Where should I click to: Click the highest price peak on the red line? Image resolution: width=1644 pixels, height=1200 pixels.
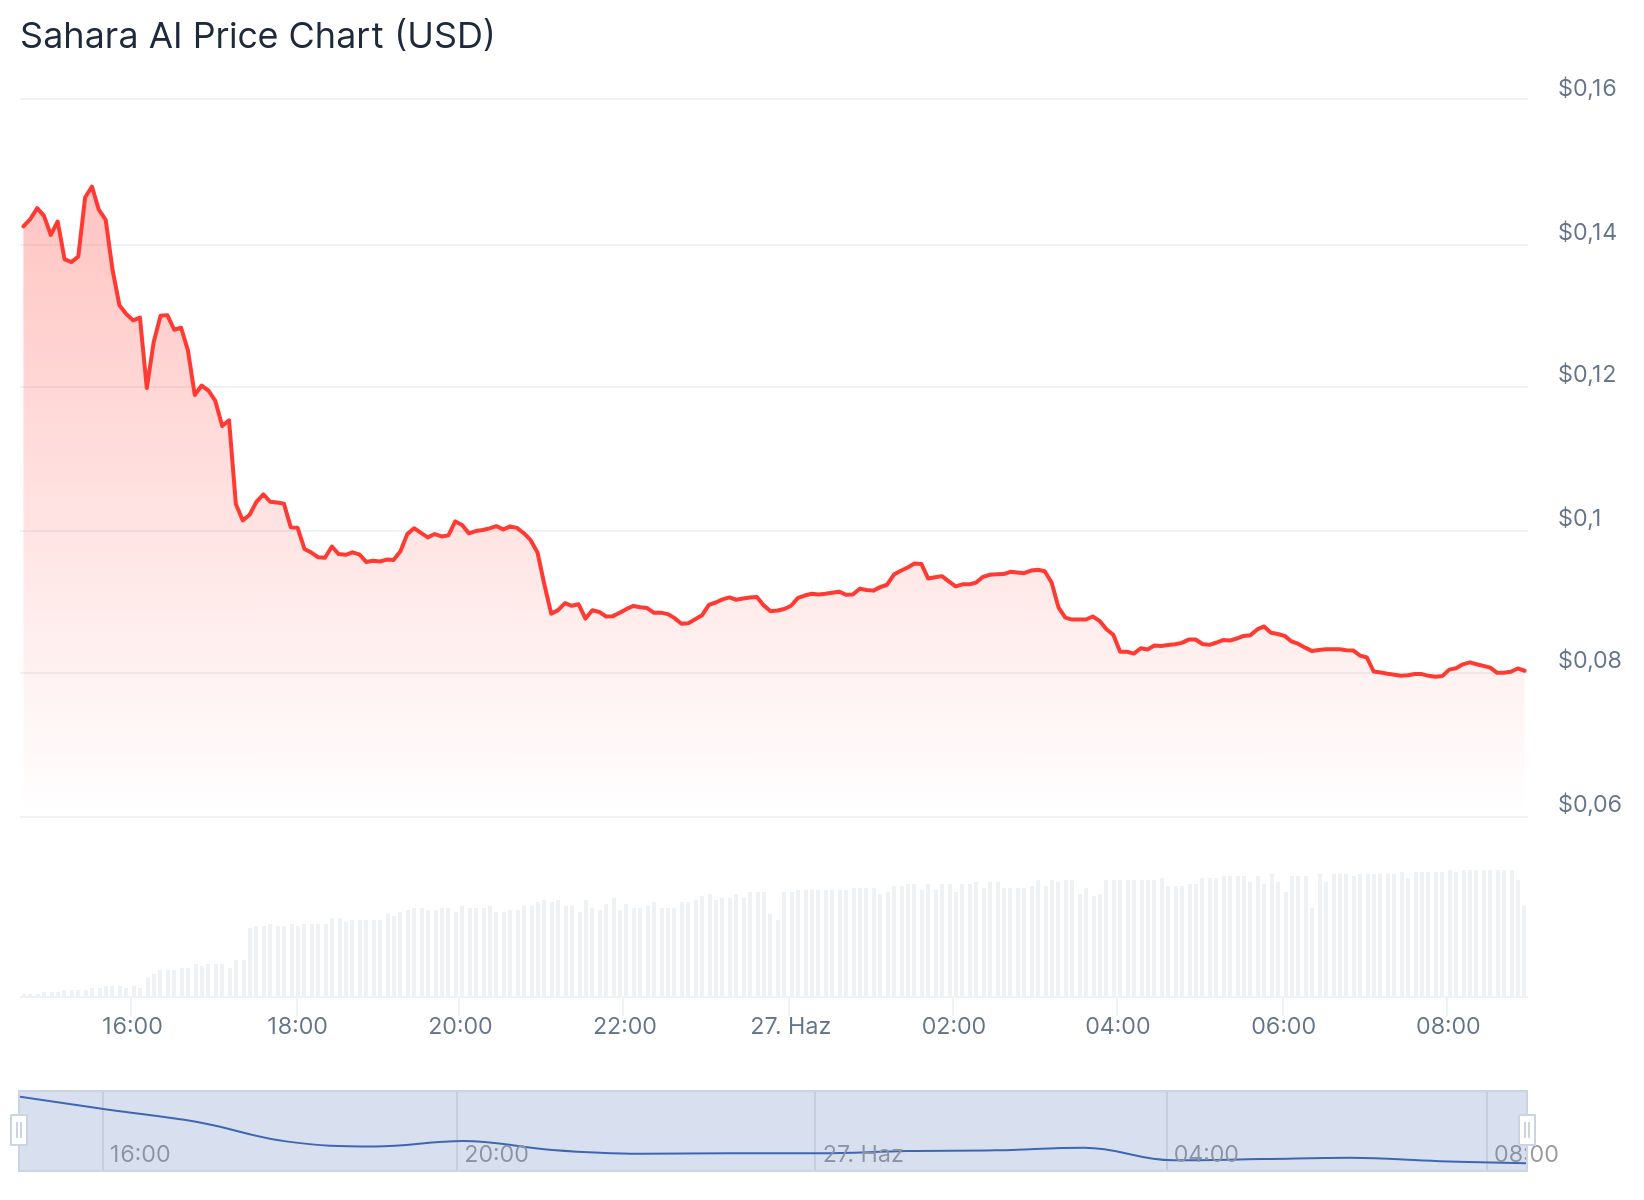pos(92,187)
